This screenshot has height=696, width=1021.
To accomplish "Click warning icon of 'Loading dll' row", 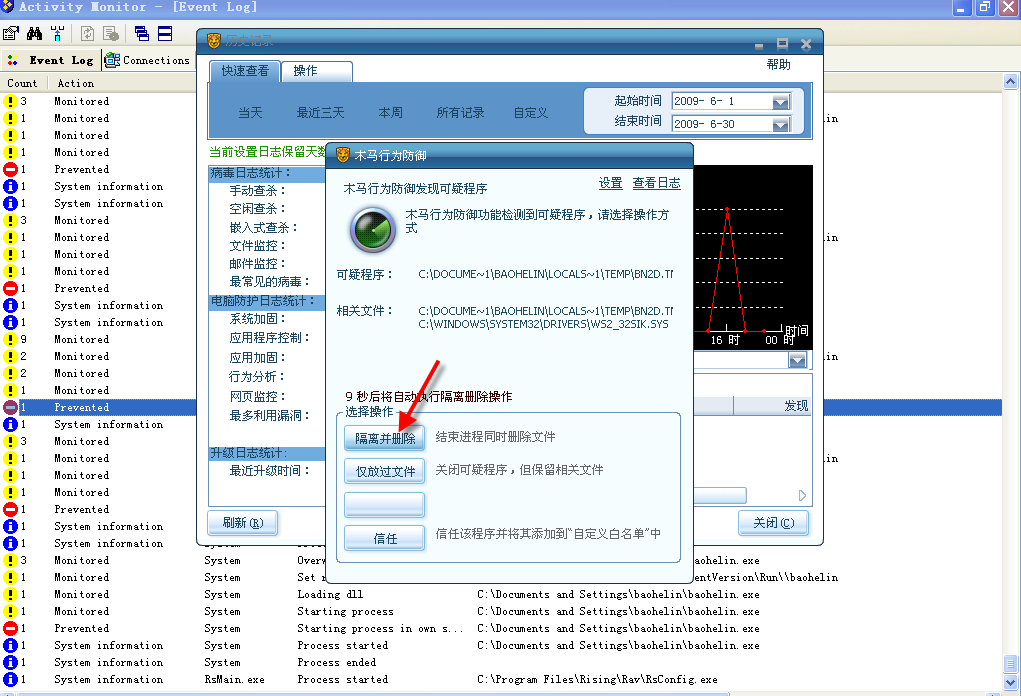I will (10, 594).
